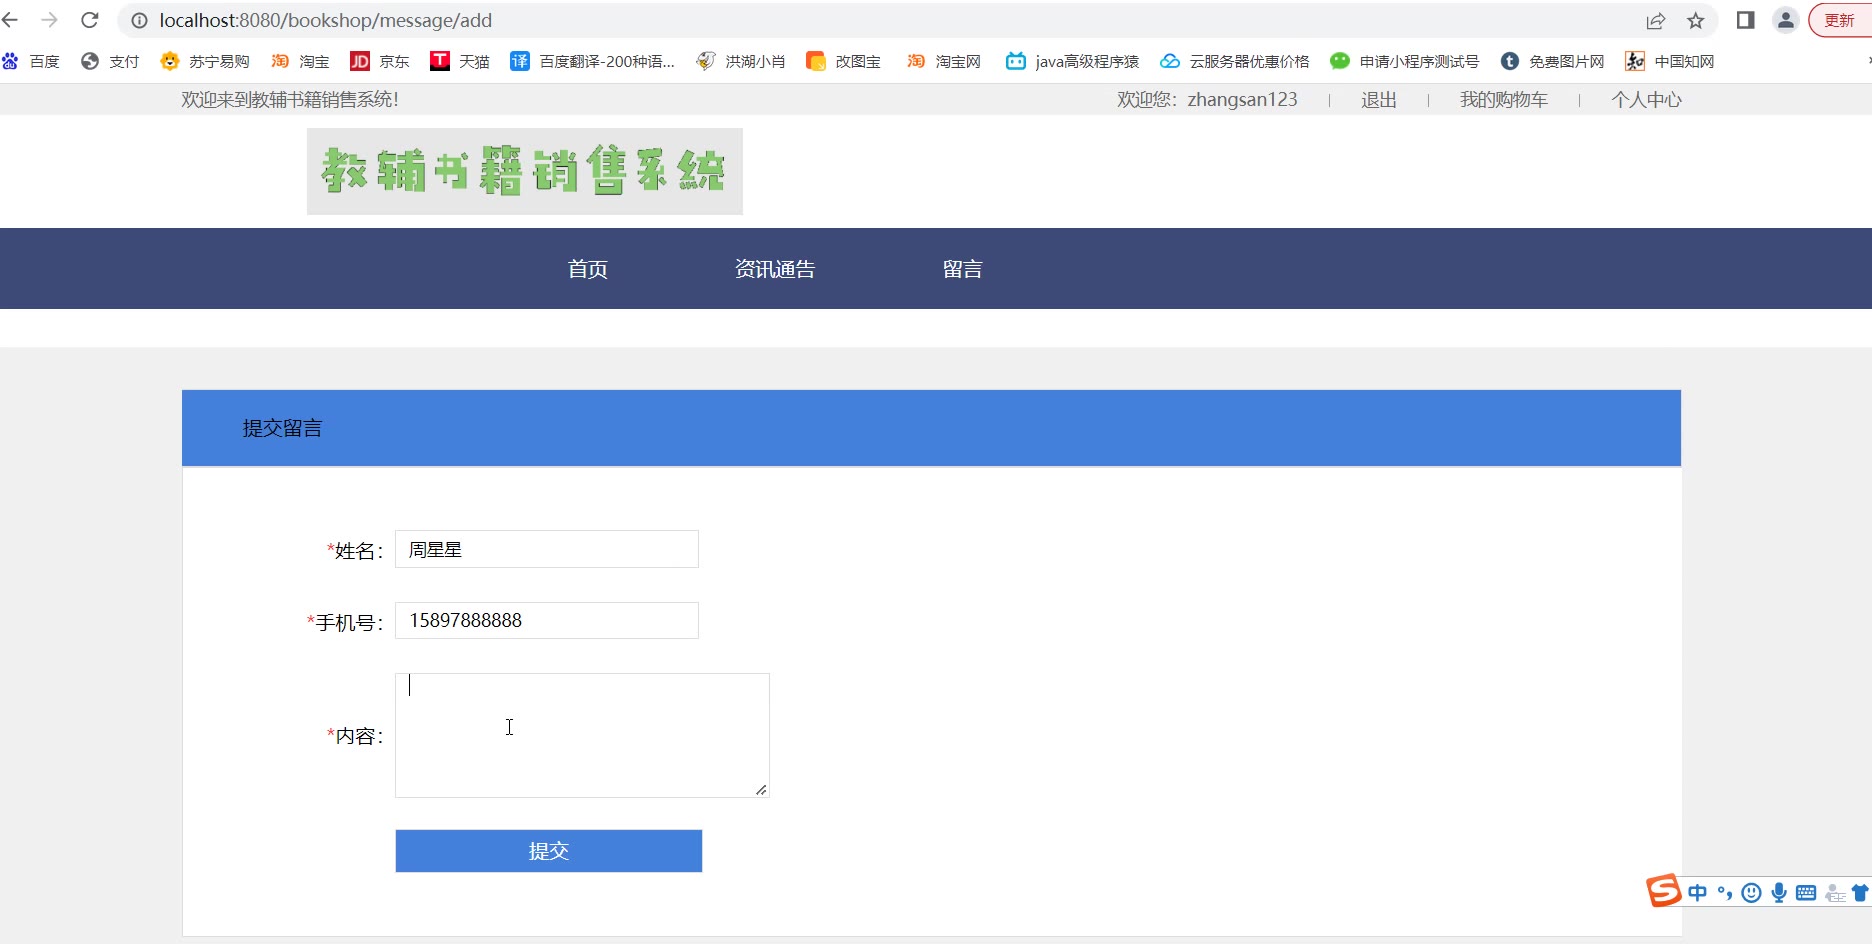
Task: Click the browser forward arrow
Action: (49, 20)
